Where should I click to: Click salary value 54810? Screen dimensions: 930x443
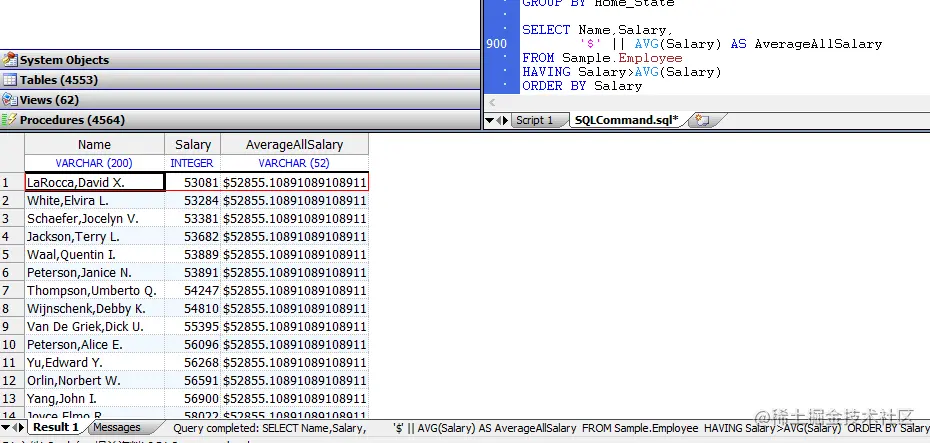click(x=193, y=308)
